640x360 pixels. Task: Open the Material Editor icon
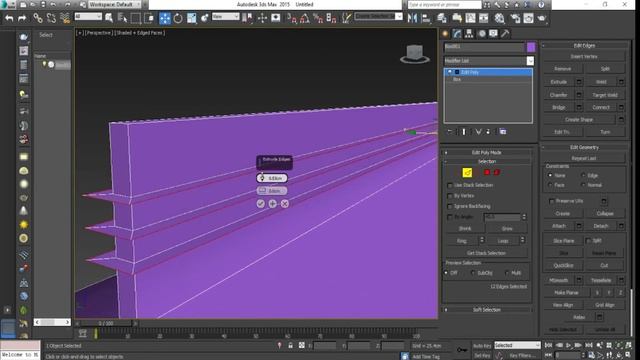point(499,18)
